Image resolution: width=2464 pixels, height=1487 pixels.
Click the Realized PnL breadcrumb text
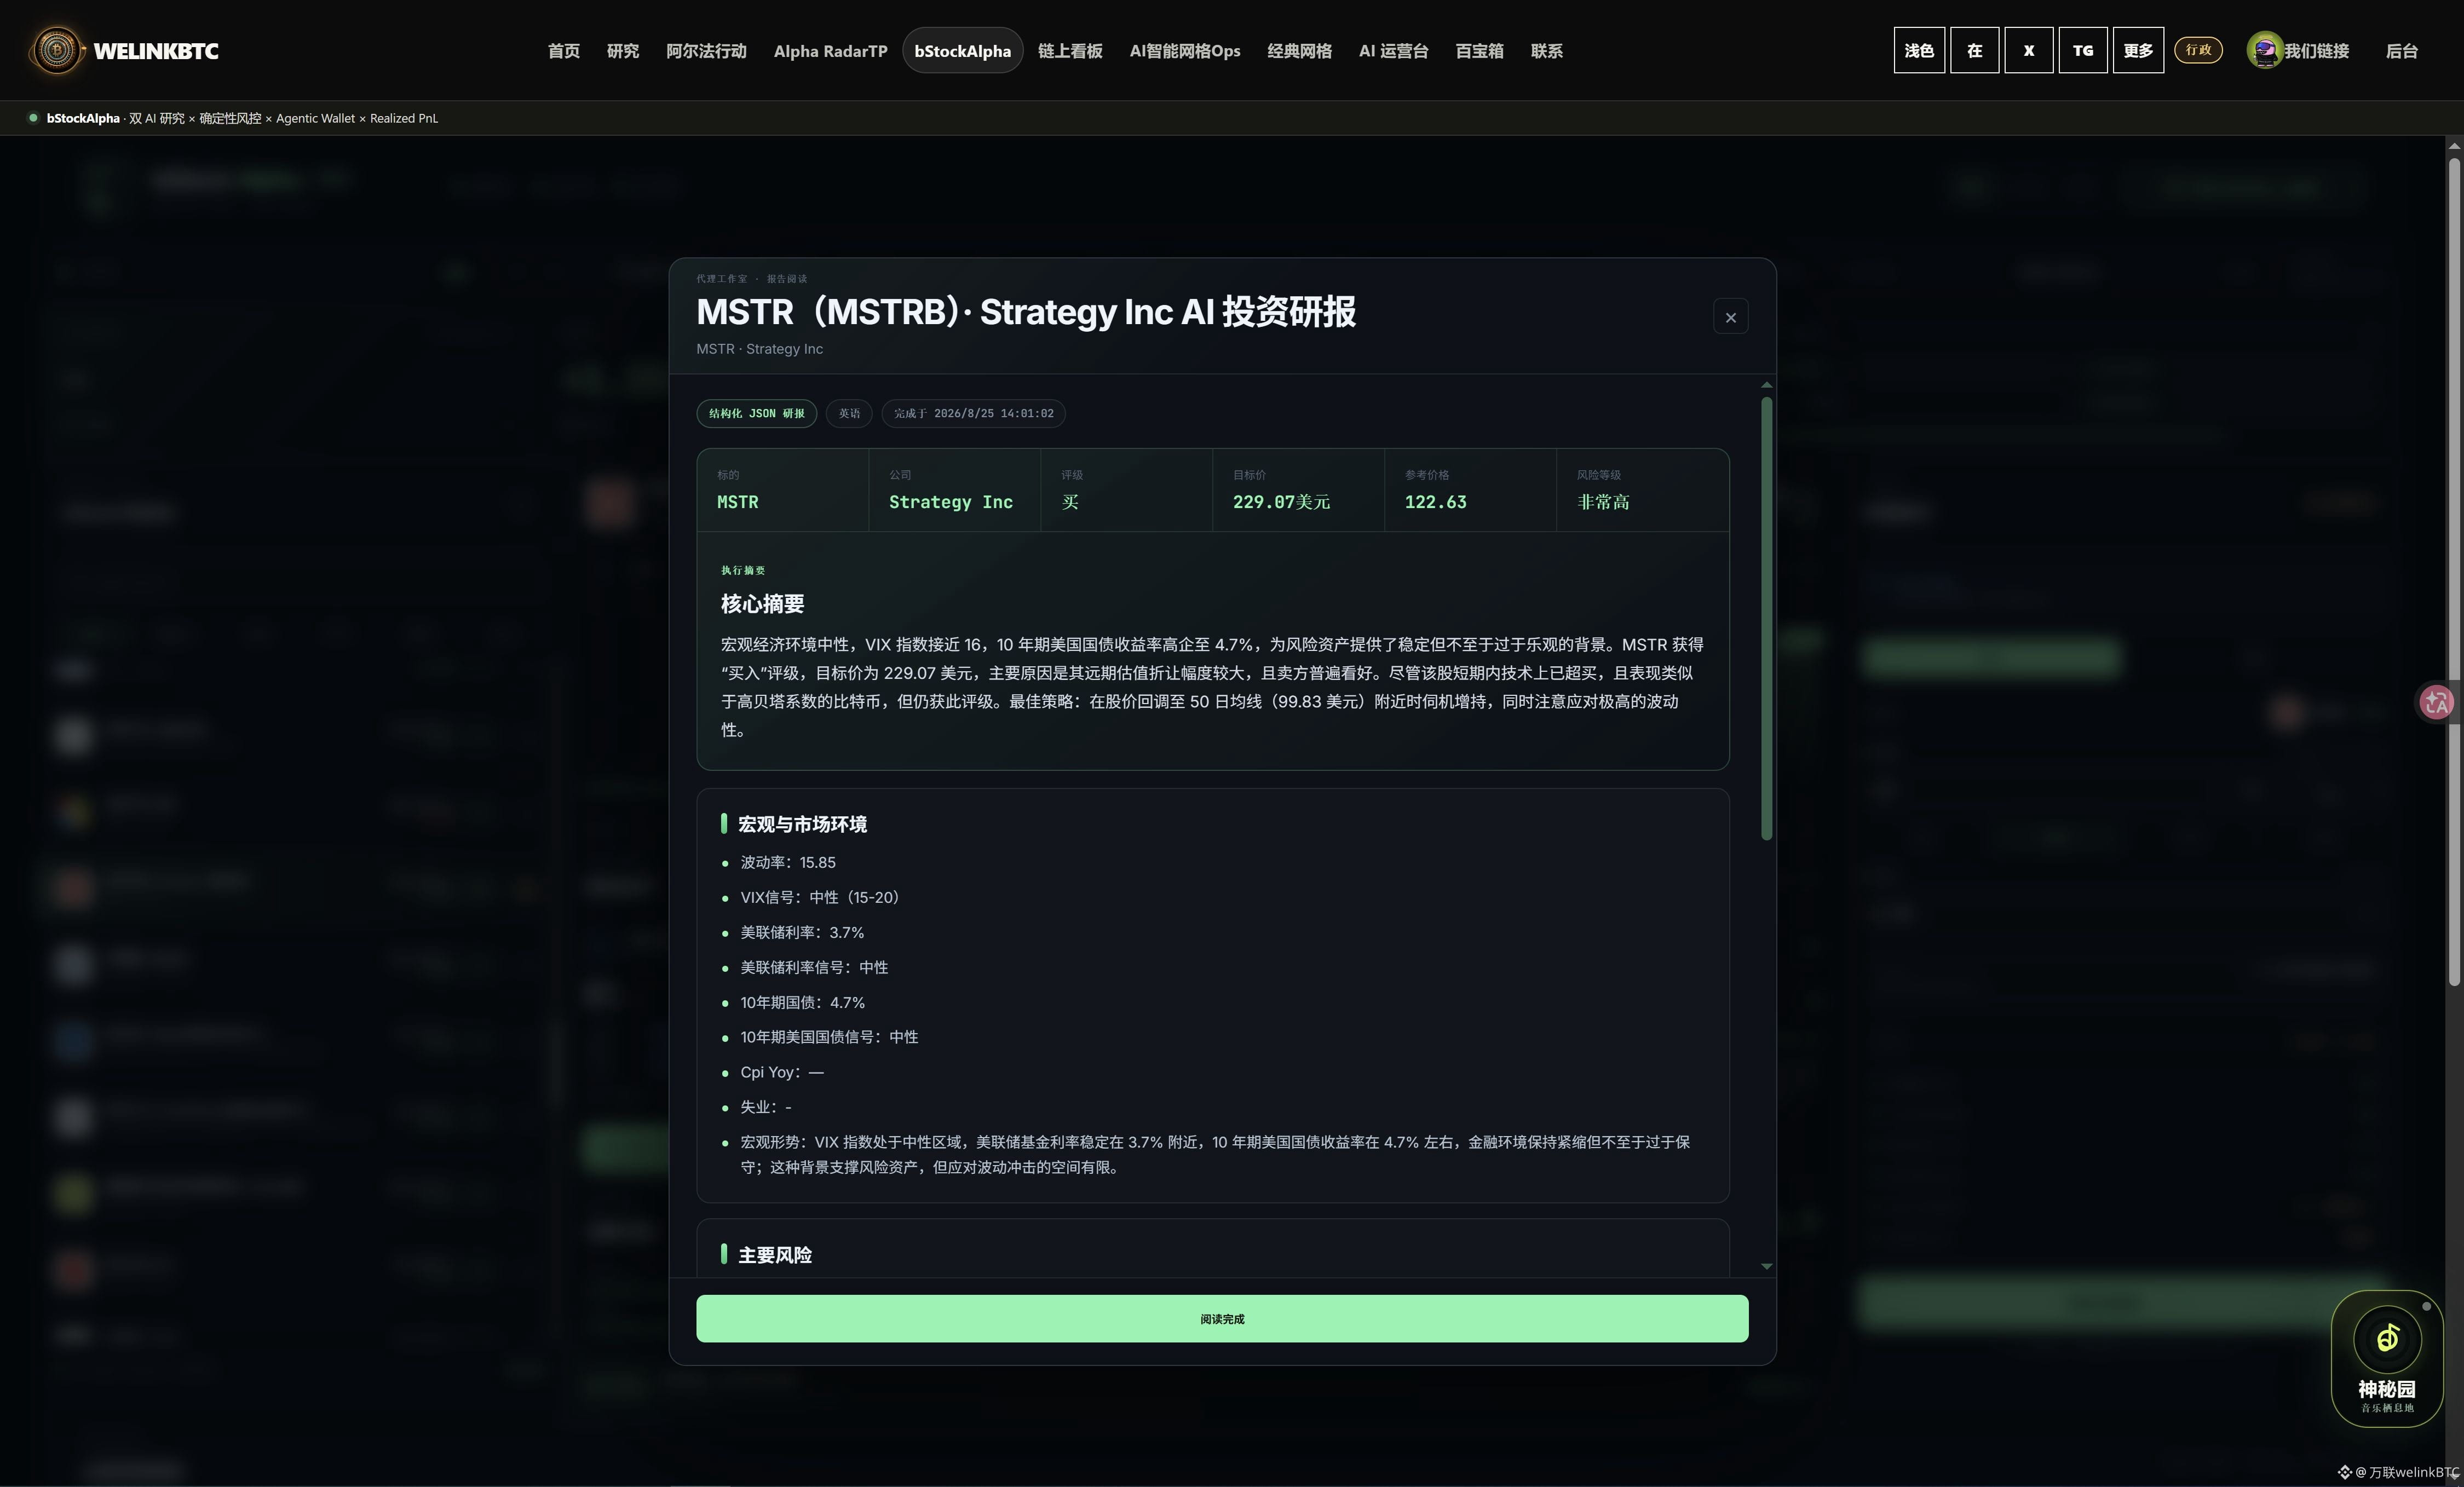pos(404,118)
